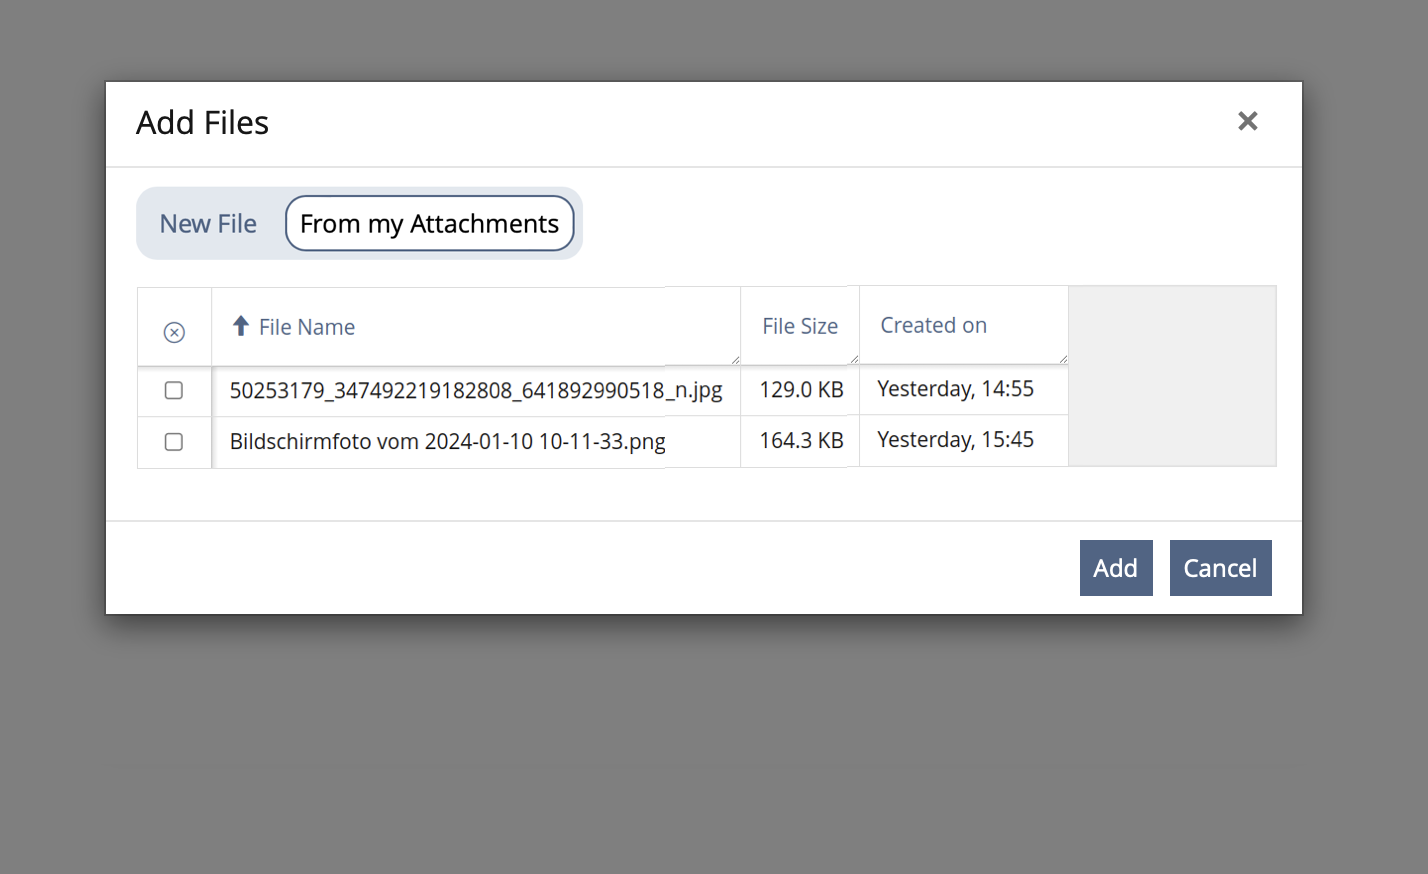Check the Bildschirmfoto png file checkbox
This screenshot has height=874, width=1428.
(x=174, y=442)
